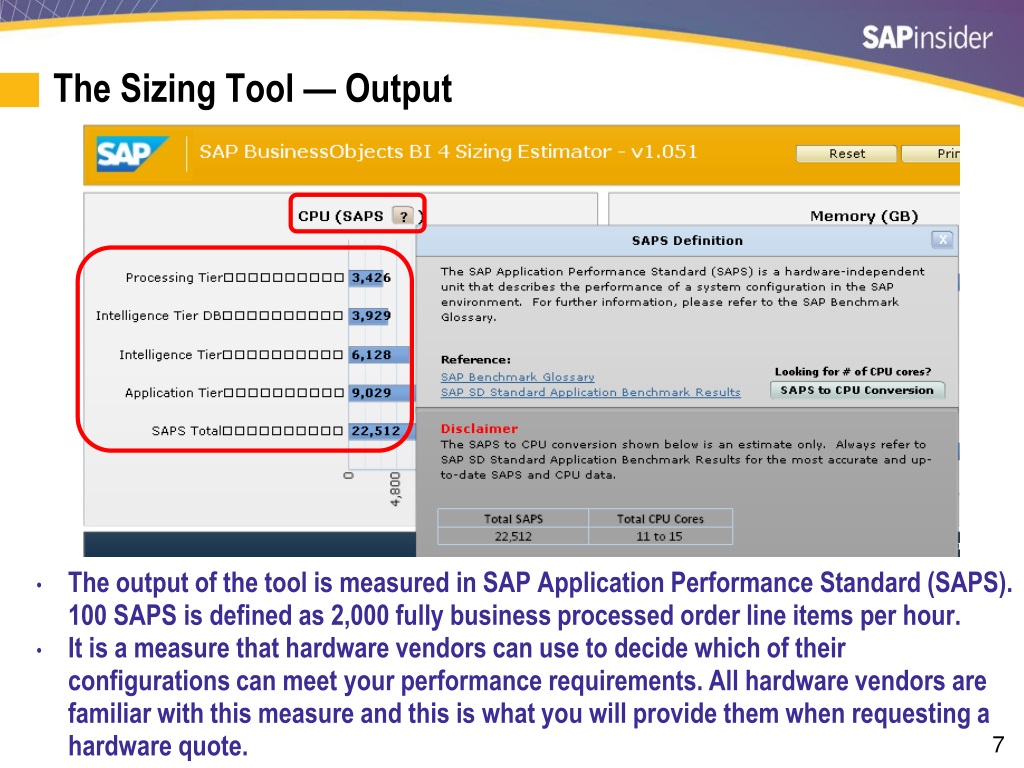Click the Total CPU Cores table header
The height and width of the screenshot is (768, 1024).
coord(660,519)
